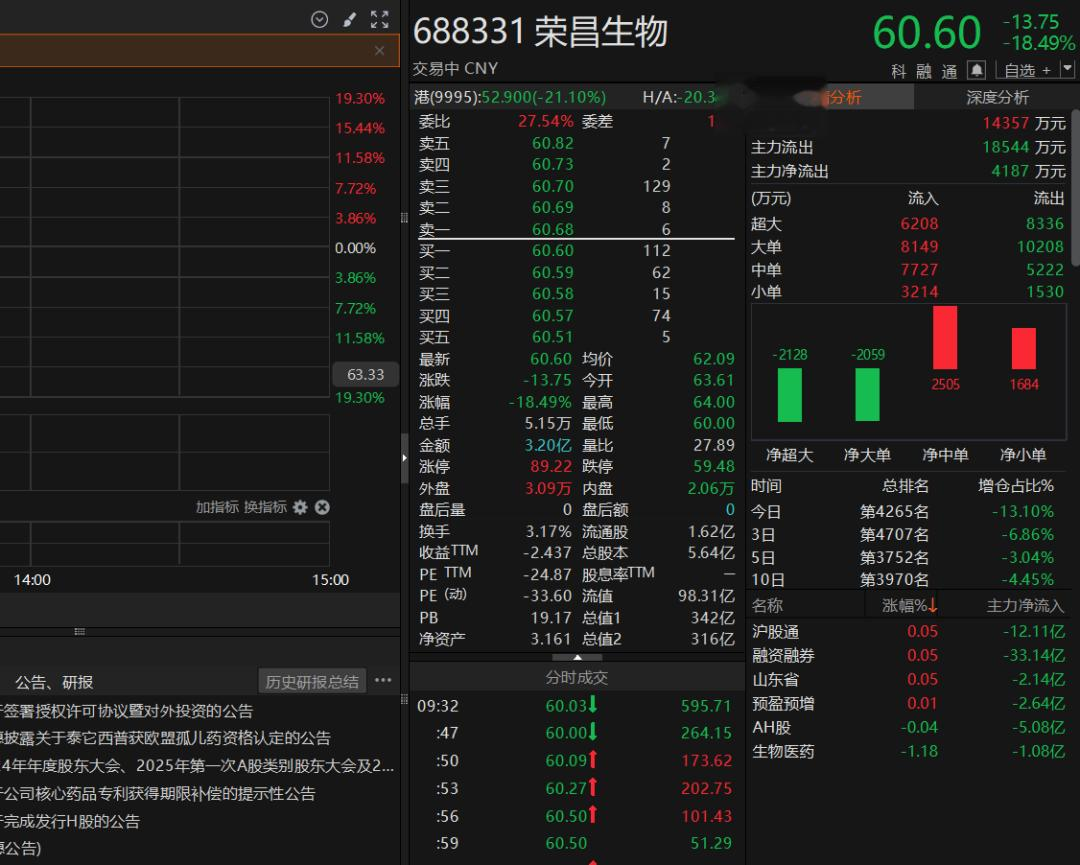Open announcement on 核心药品专利获得期限补偿
The width and height of the screenshot is (1080, 865).
158,793
